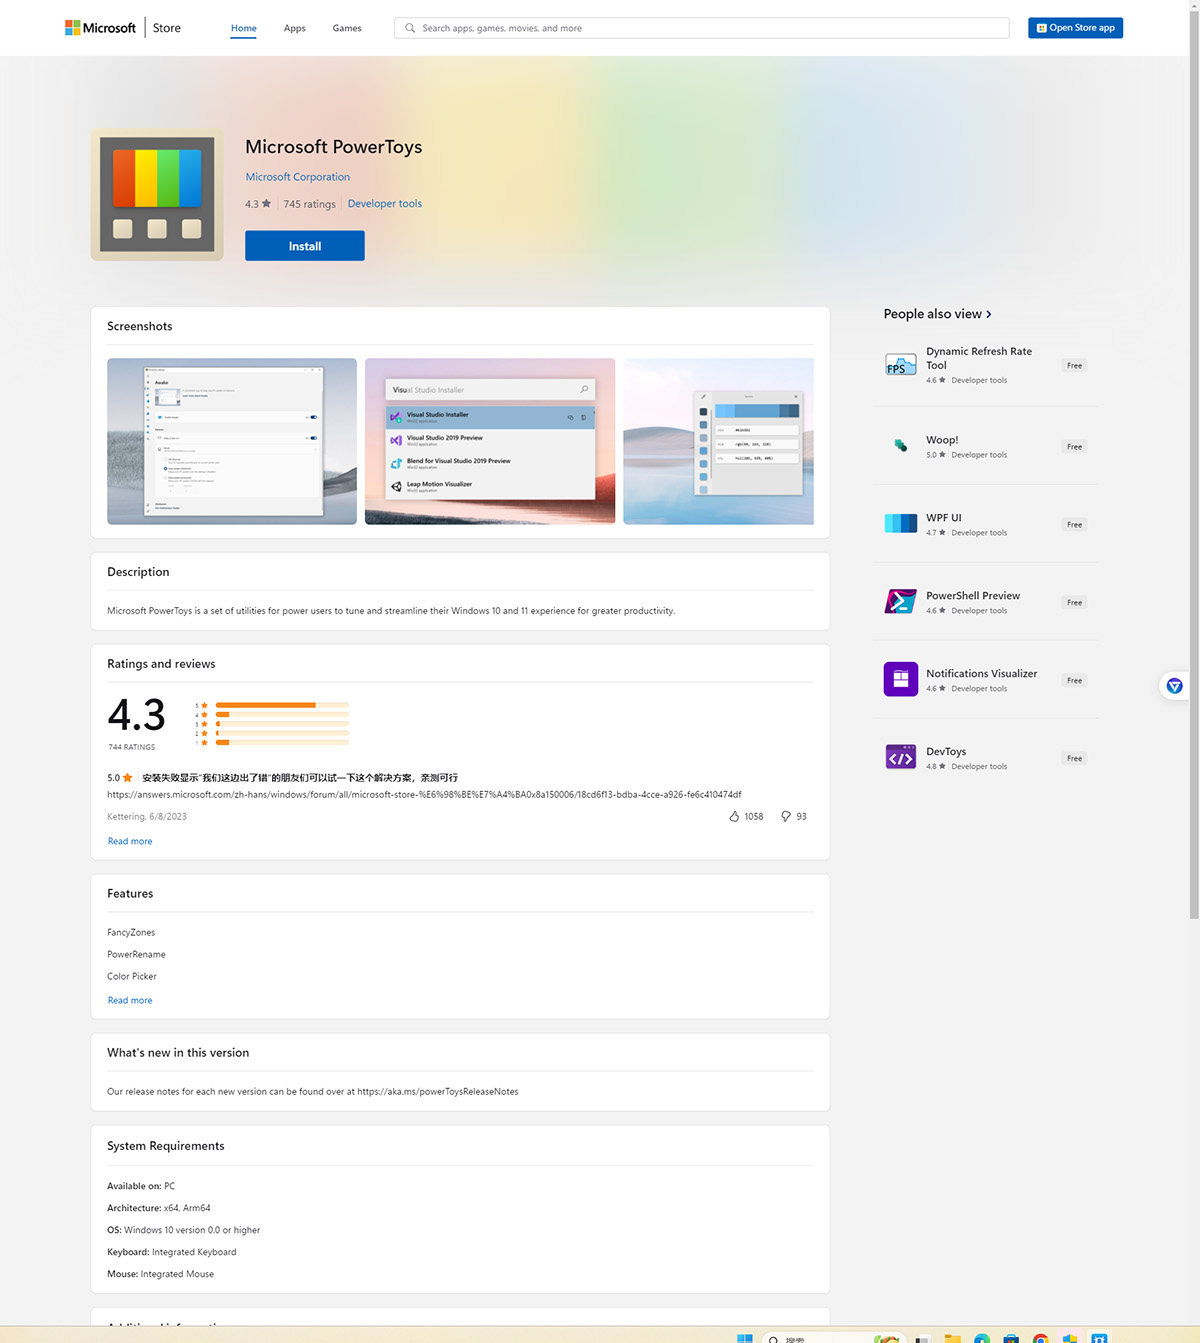Click Open Store app button
The width and height of the screenshot is (1200, 1343).
click(1075, 28)
